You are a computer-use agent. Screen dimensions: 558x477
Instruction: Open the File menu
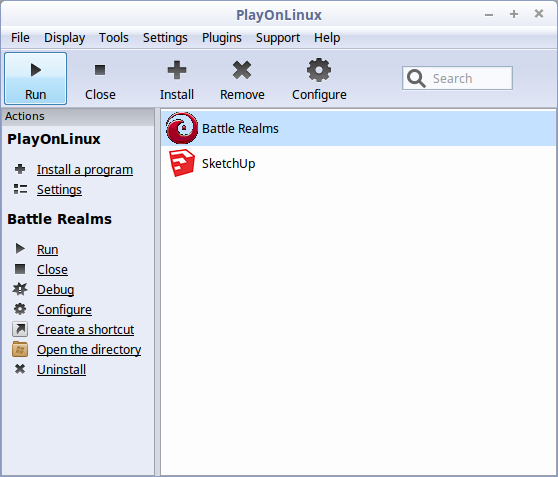click(x=20, y=37)
